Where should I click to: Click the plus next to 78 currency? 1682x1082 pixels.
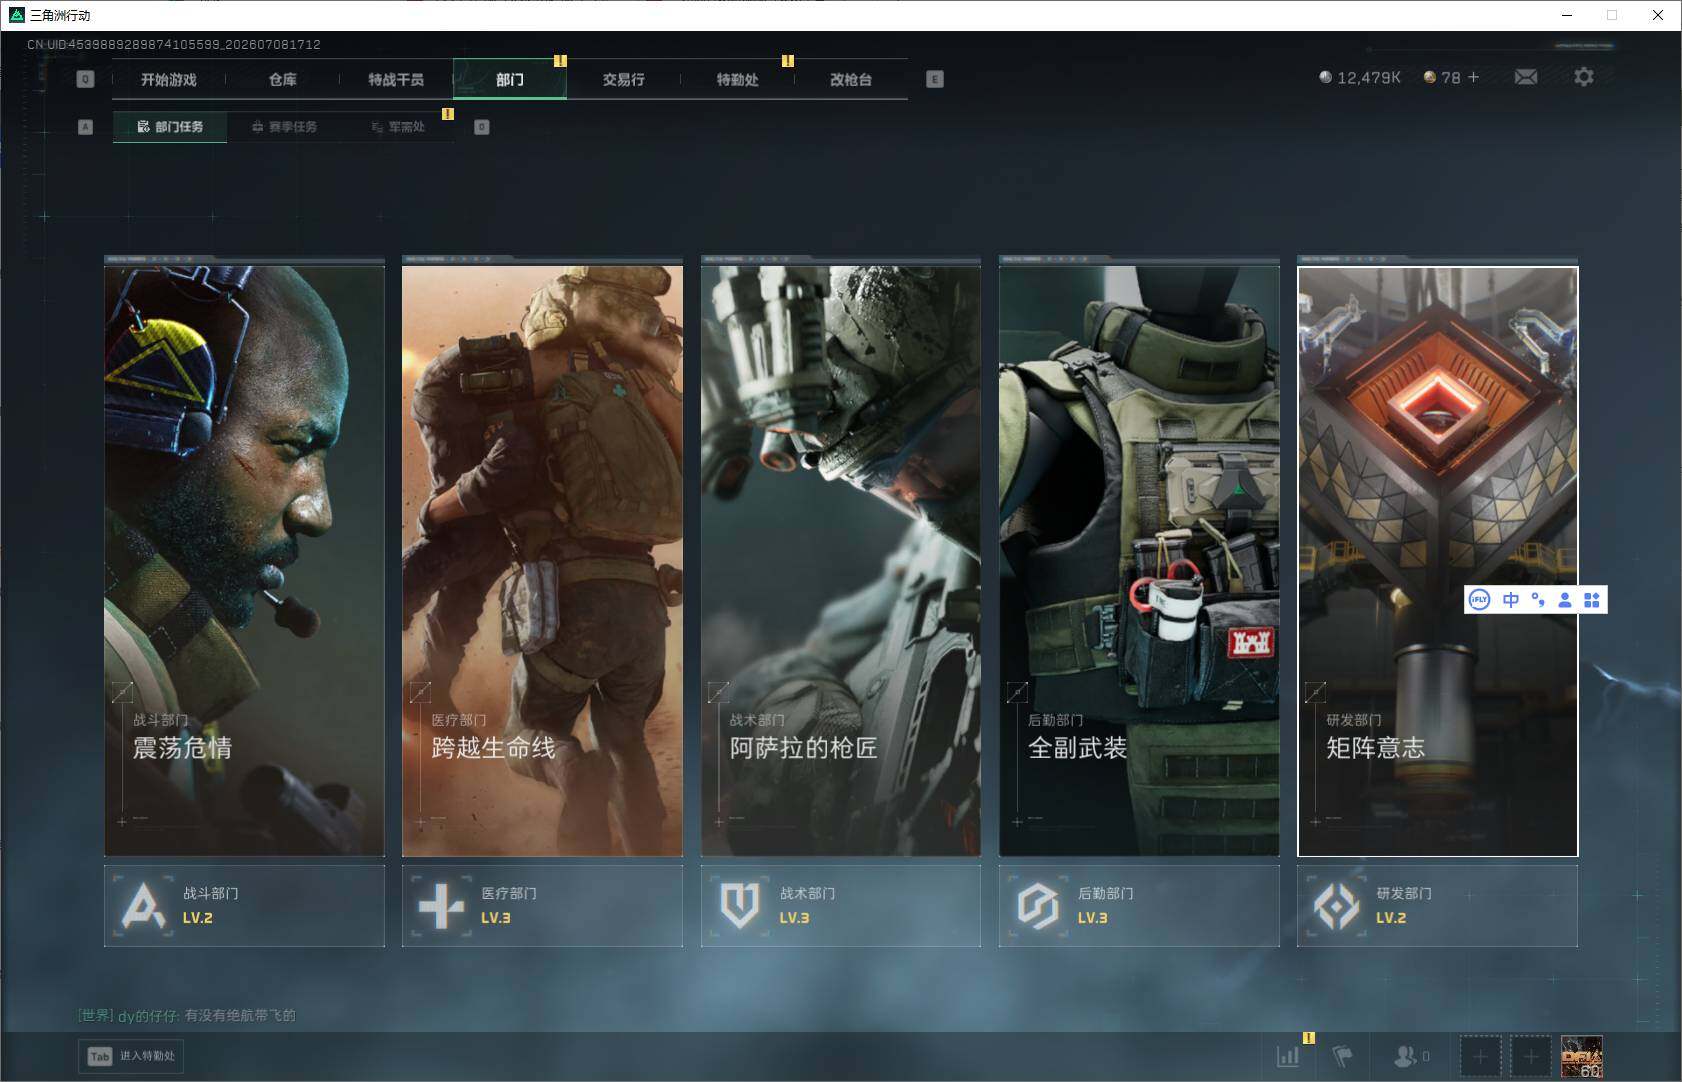tap(1473, 77)
